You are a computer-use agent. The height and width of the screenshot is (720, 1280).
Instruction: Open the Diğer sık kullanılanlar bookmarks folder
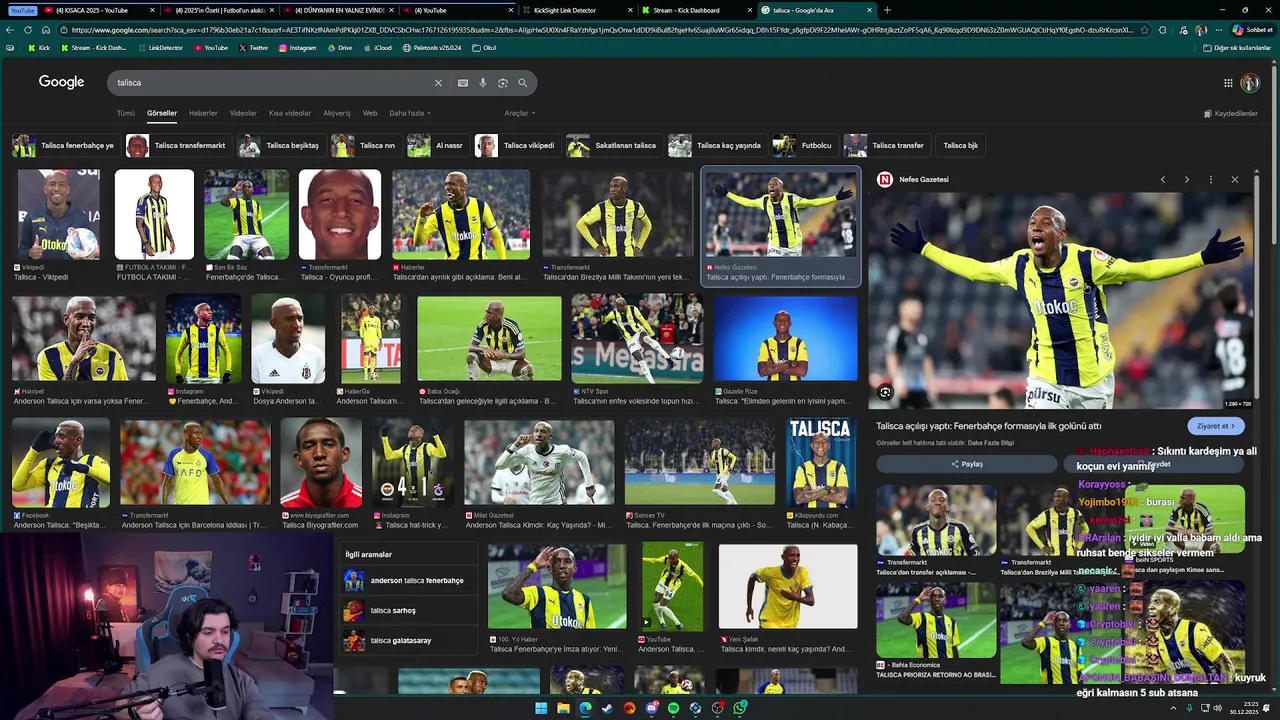tap(1237, 47)
